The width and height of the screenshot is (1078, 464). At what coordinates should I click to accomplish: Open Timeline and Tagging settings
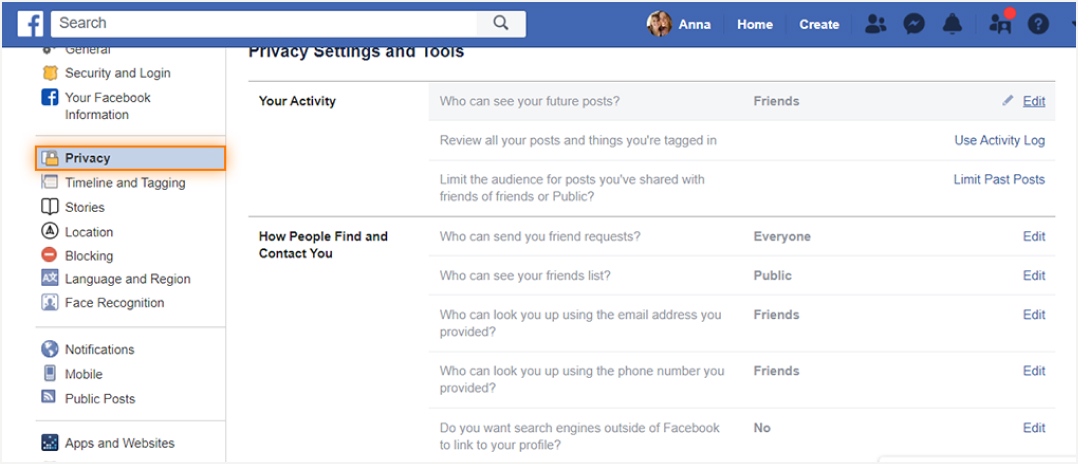click(x=125, y=183)
